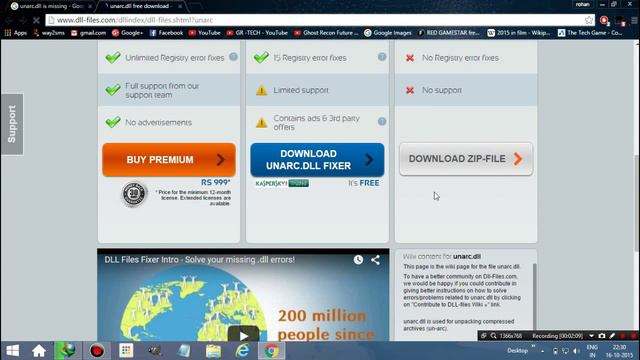Open the Facebook bookmark
640x360 pixels.
pyautogui.click(x=166, y=33)
